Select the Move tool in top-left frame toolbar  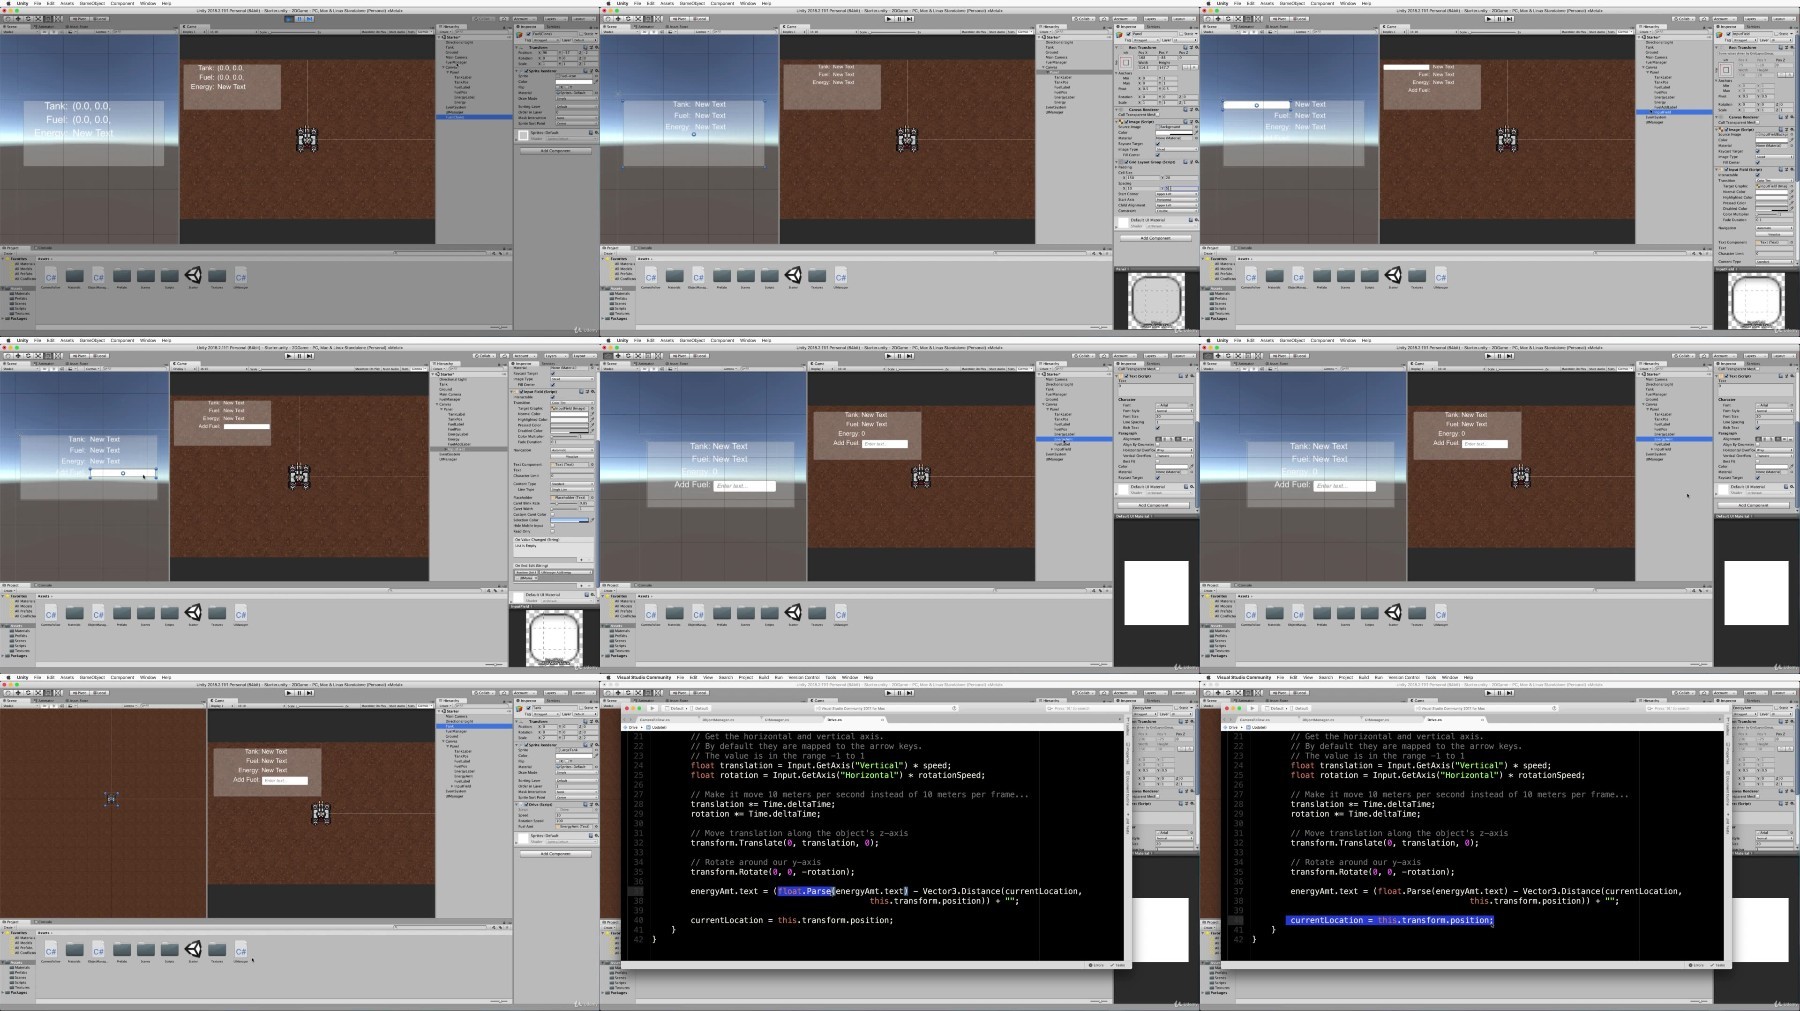tap(18, 19)
